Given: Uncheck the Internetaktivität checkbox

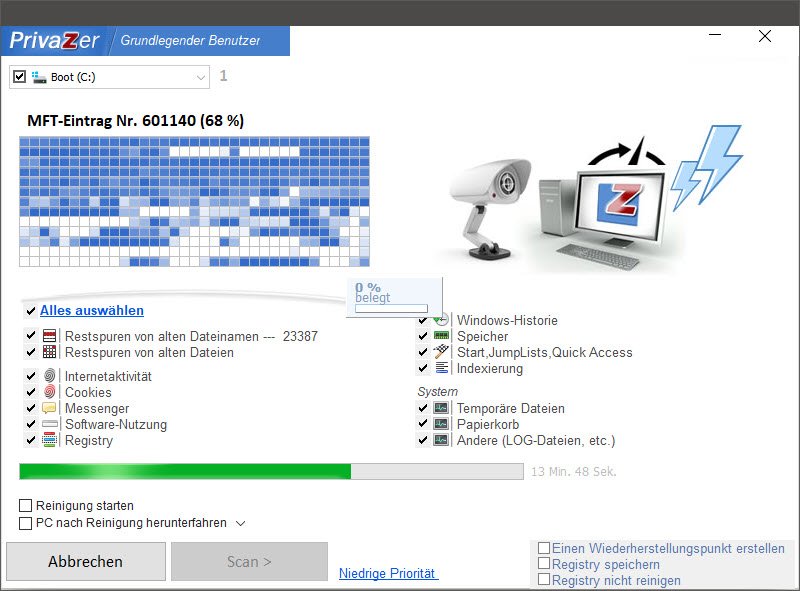Looking at the screenshot, I should pos(31,376).
